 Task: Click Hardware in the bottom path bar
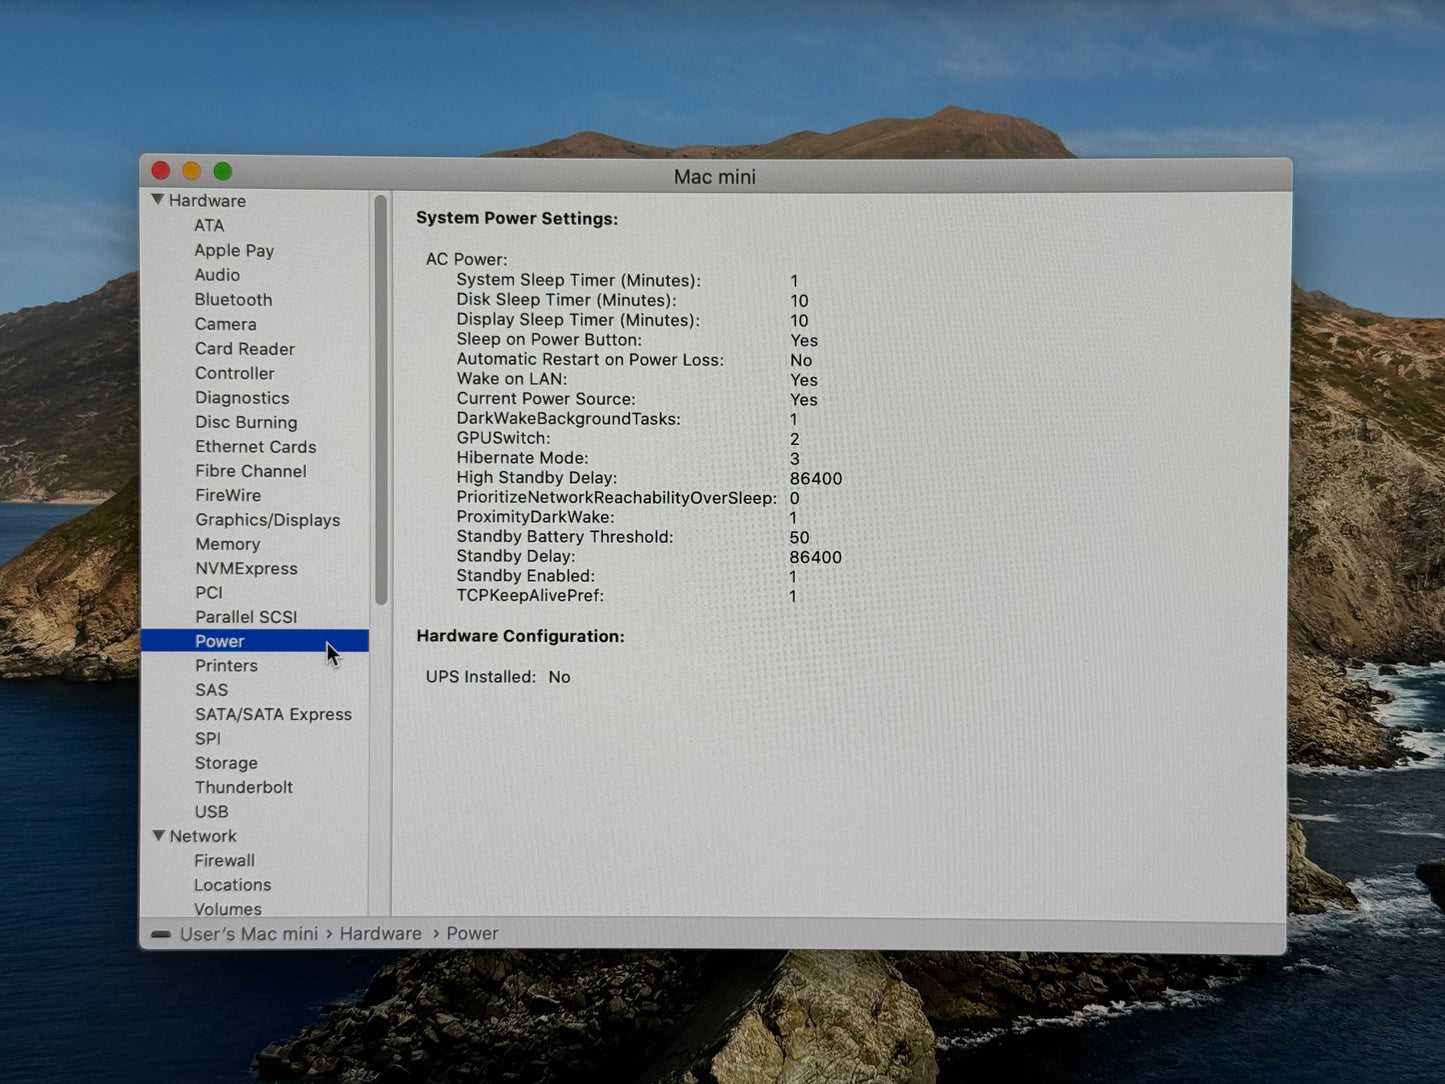pos(380,933)
